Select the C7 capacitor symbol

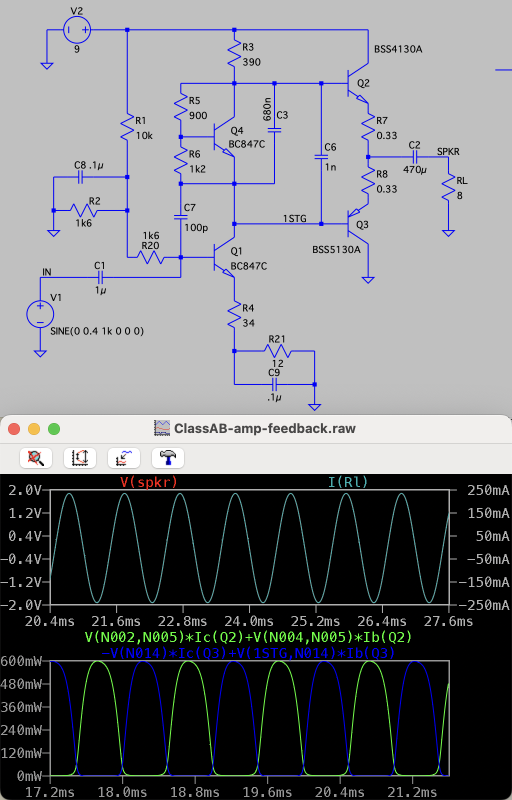[181, 217]
